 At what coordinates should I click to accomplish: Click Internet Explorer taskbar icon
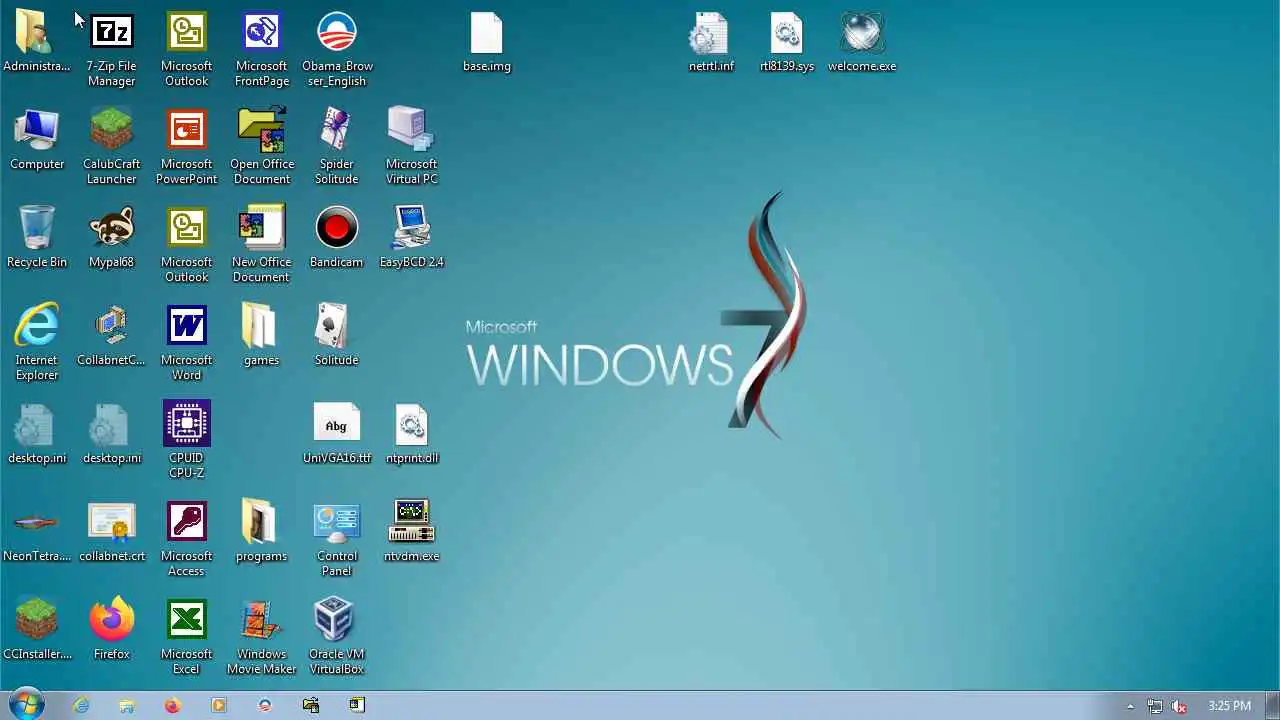[x=81, y=705]
